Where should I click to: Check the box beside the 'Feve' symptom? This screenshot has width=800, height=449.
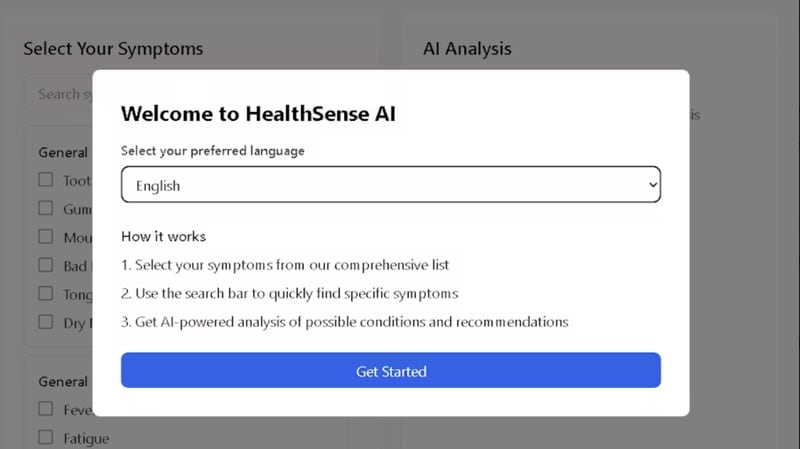pos(46,409)
